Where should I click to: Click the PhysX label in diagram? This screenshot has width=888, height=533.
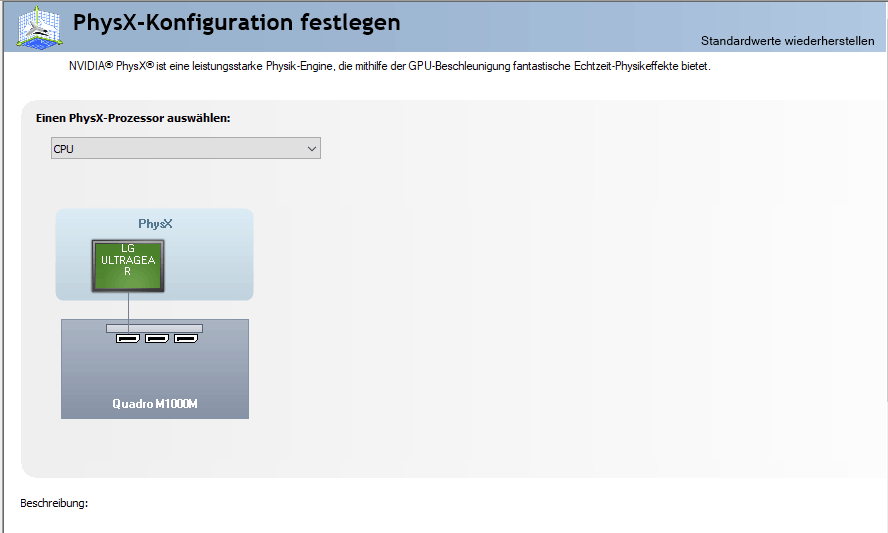click(155, 224)
